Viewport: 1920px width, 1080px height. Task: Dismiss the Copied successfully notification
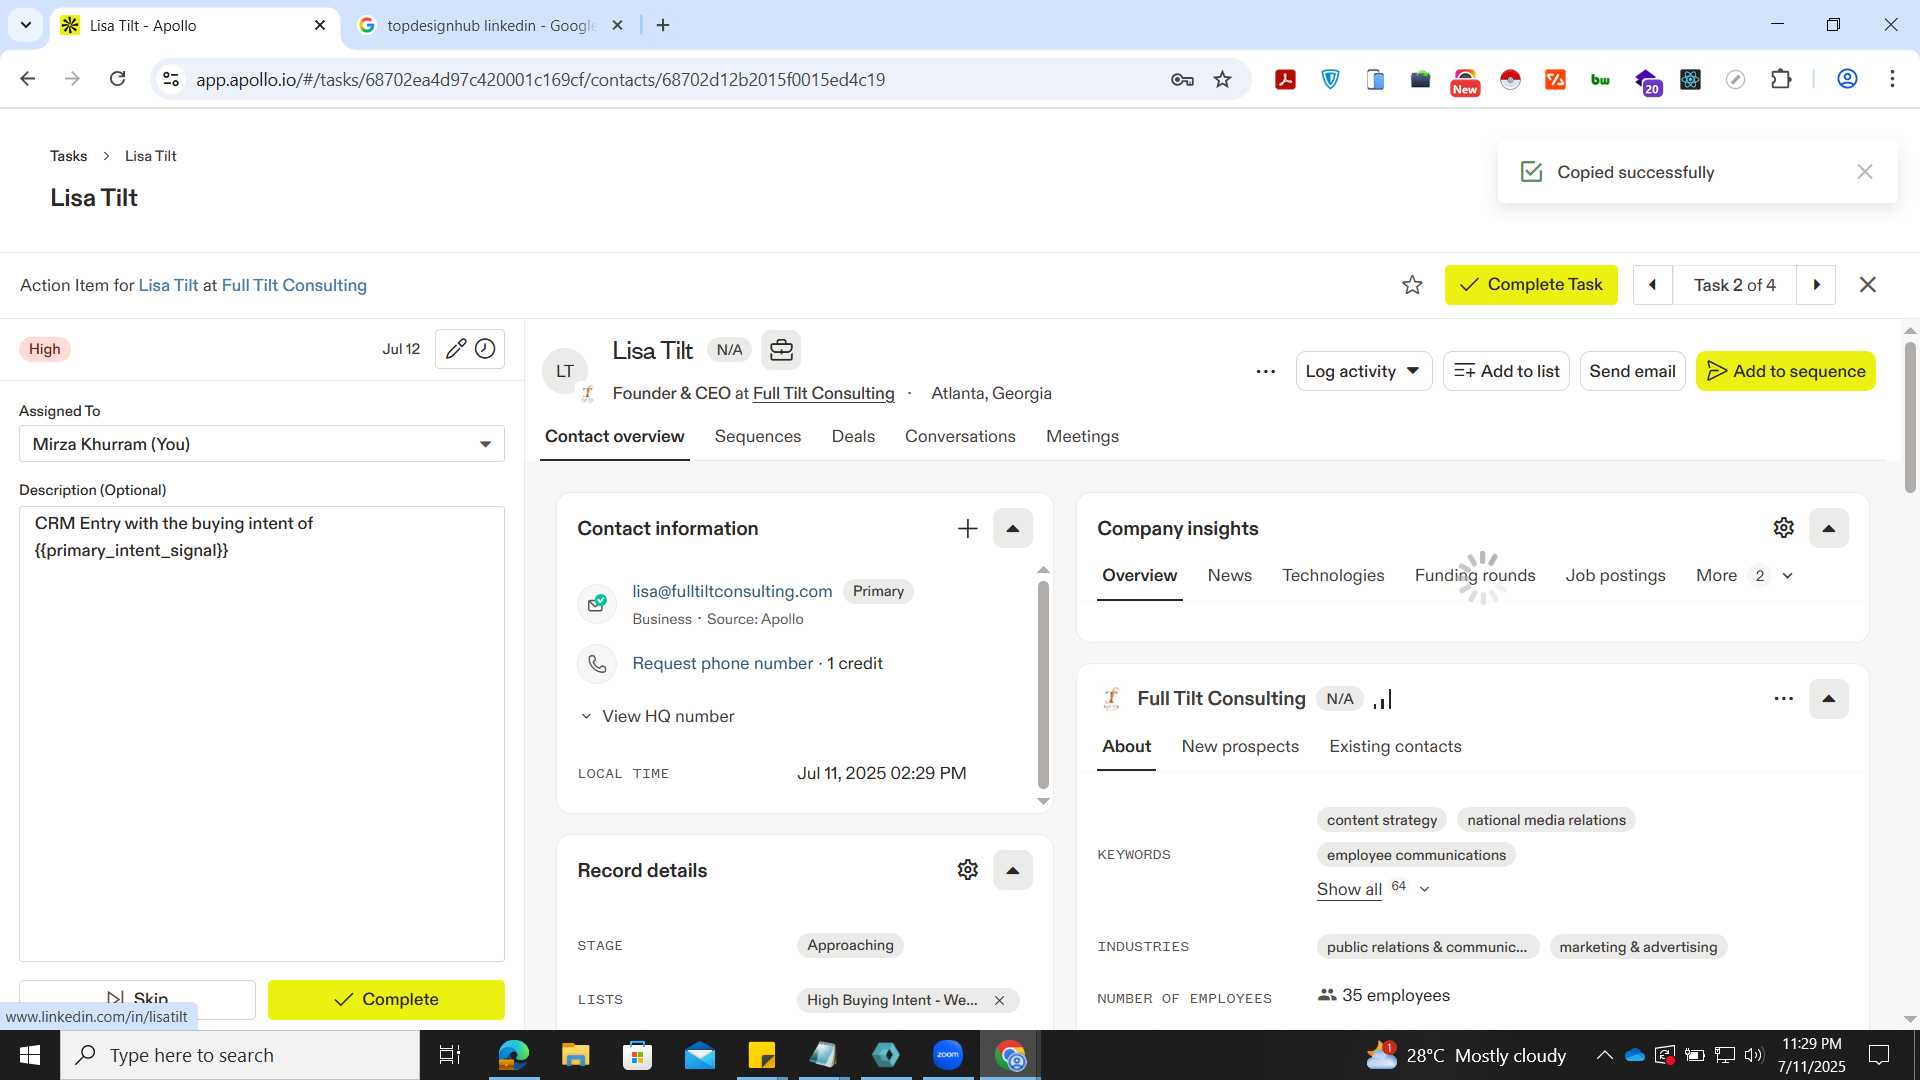click(x=1864, y=172)
